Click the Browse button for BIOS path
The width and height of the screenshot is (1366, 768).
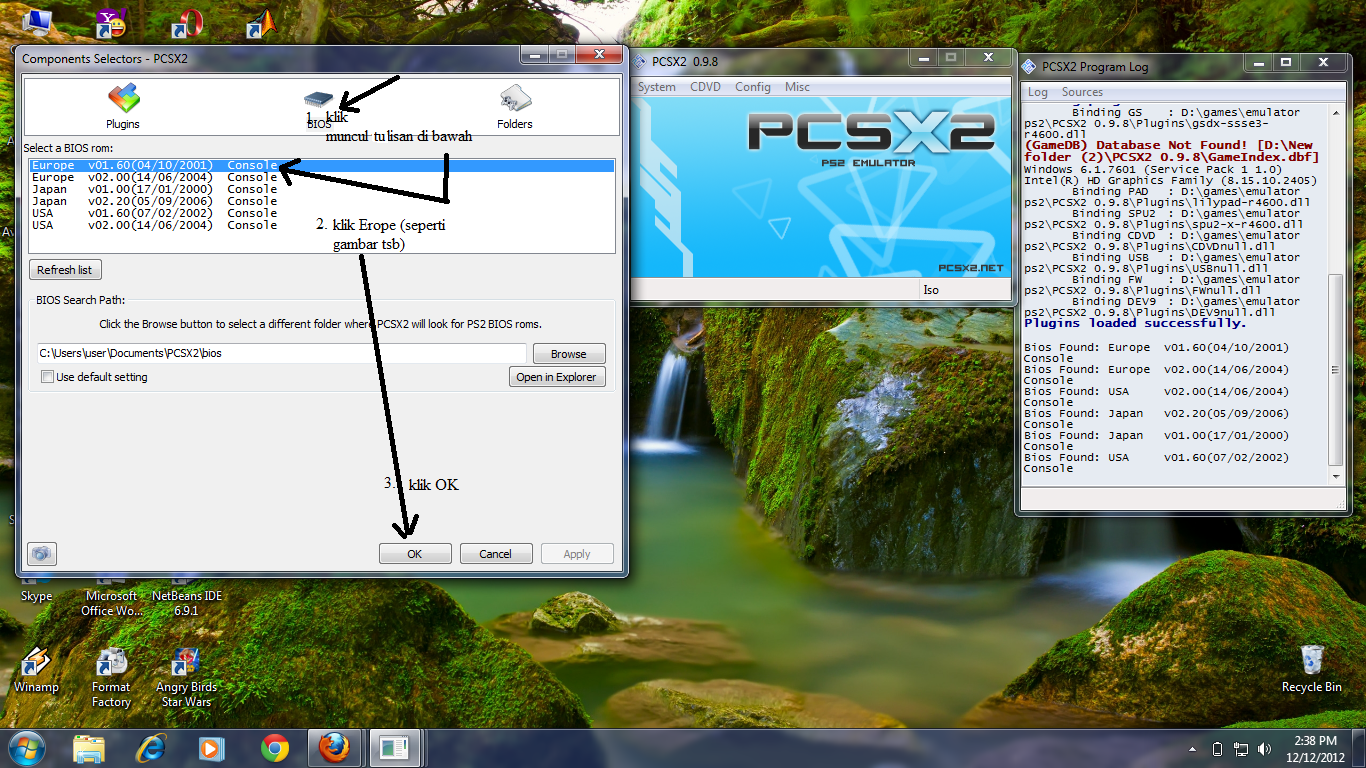pyautogui.click(x=569, y=354)
